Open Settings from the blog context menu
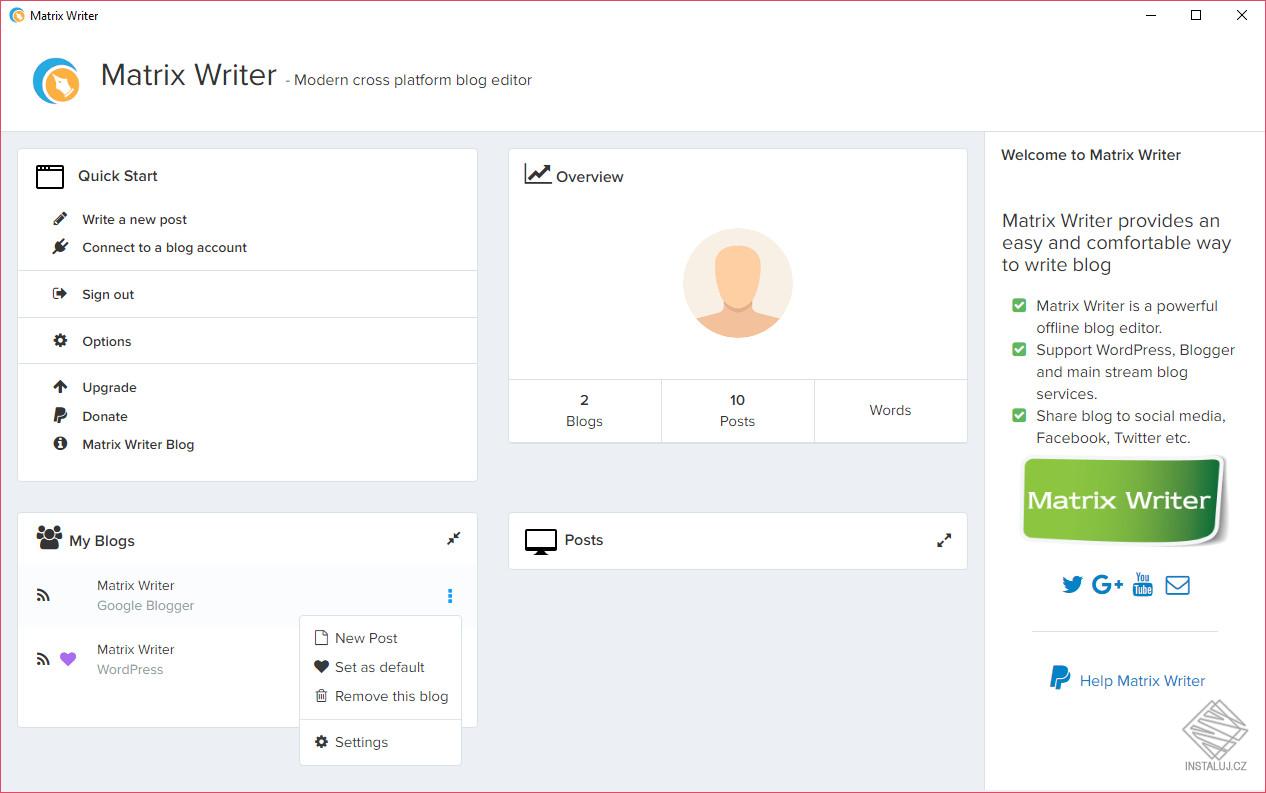 (x=380, y=742)
